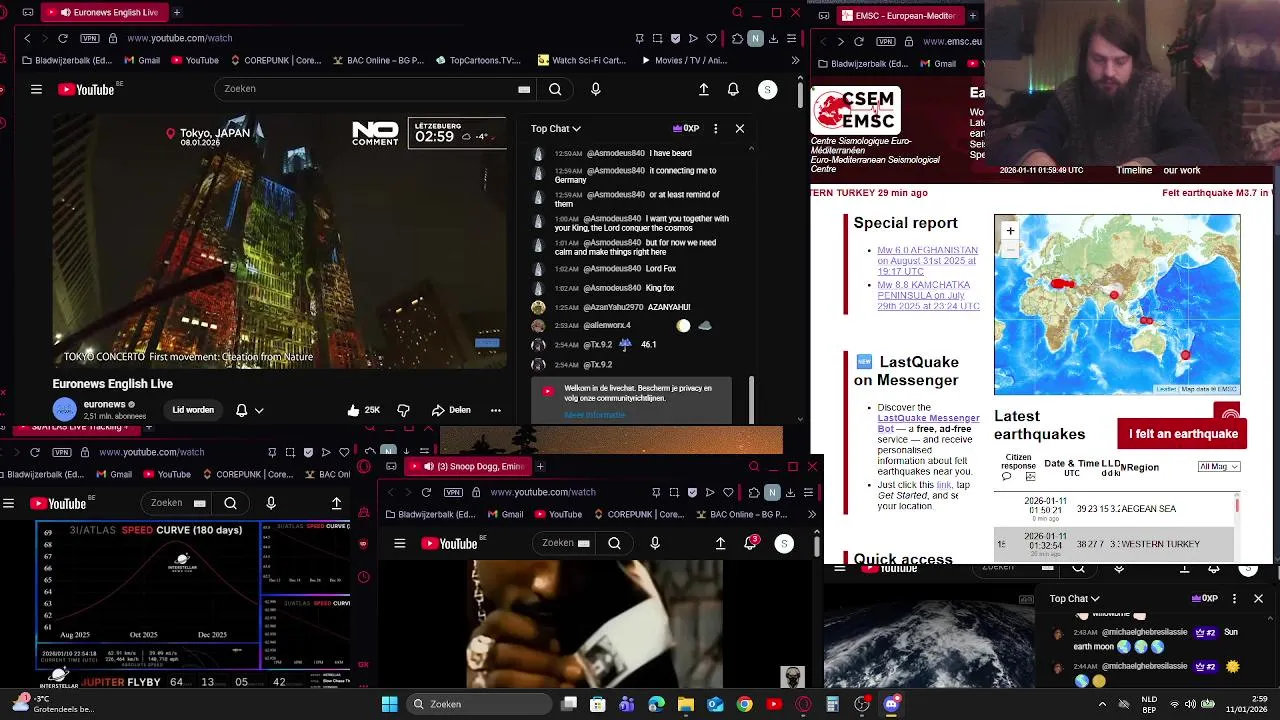
Task: Click the Delen share button
Action: (451, 409)
